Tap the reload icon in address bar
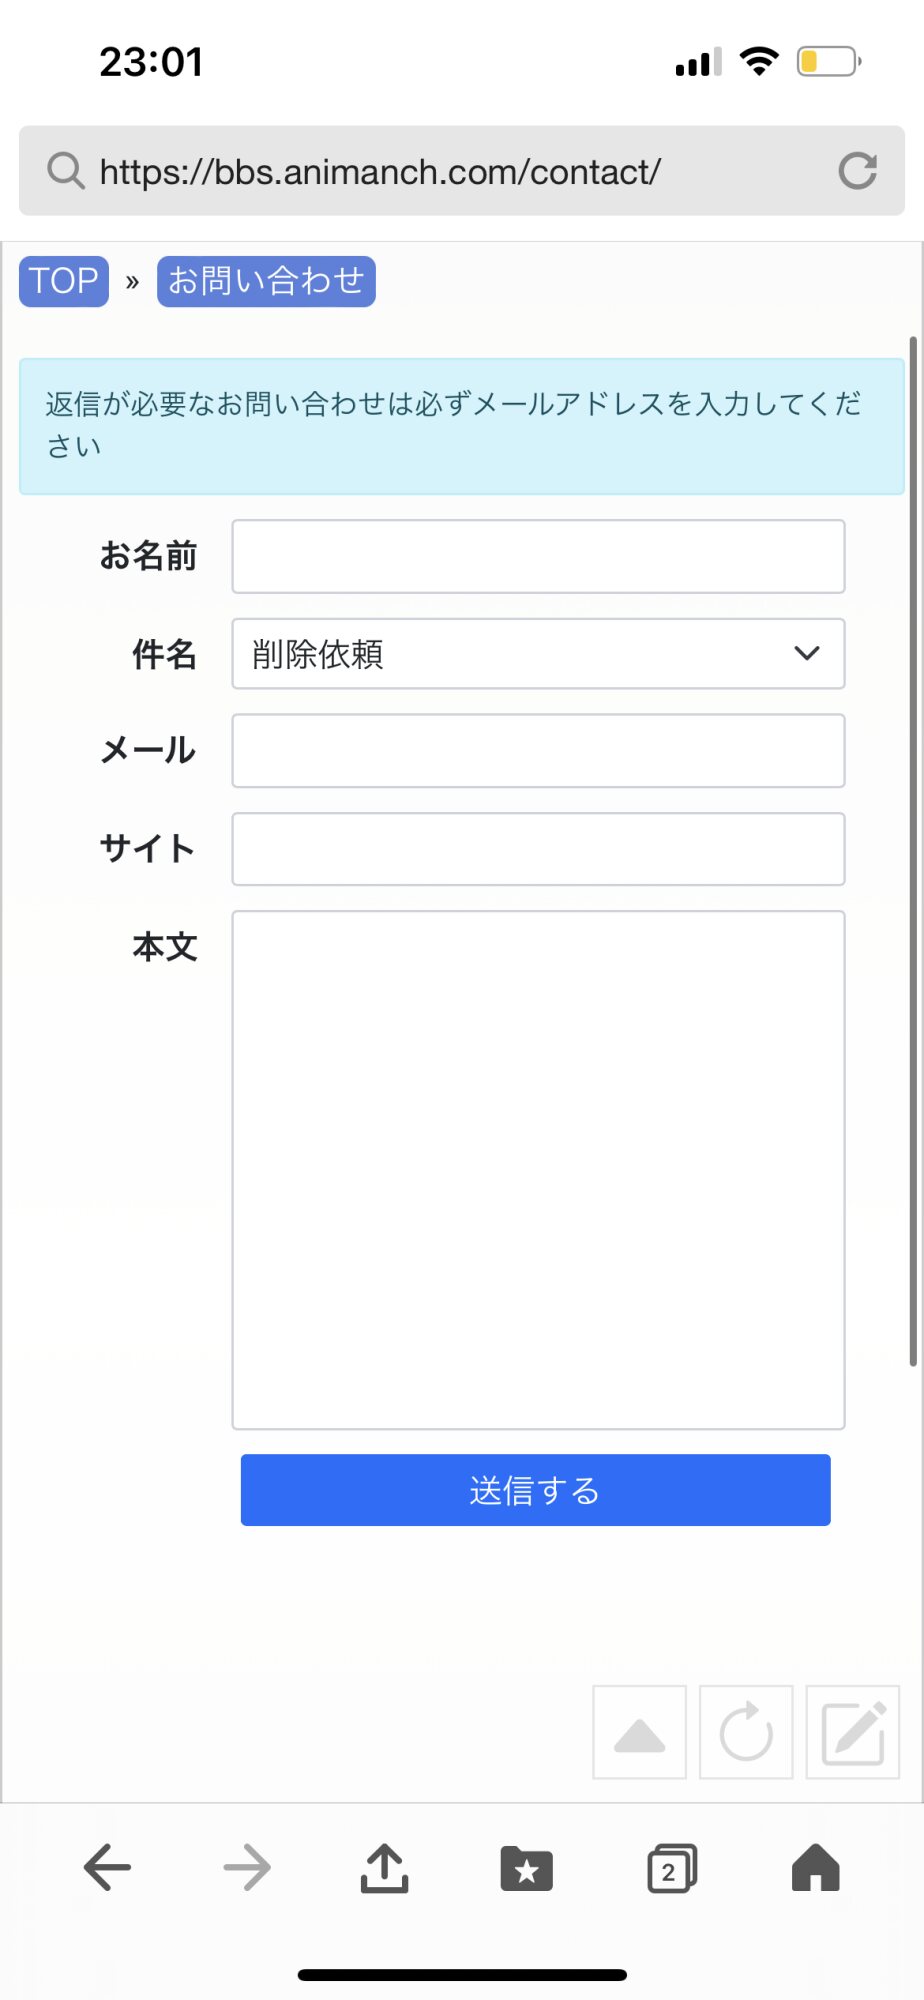Image resolution: width=924 pixels, height=2000 pixels. 857,171
